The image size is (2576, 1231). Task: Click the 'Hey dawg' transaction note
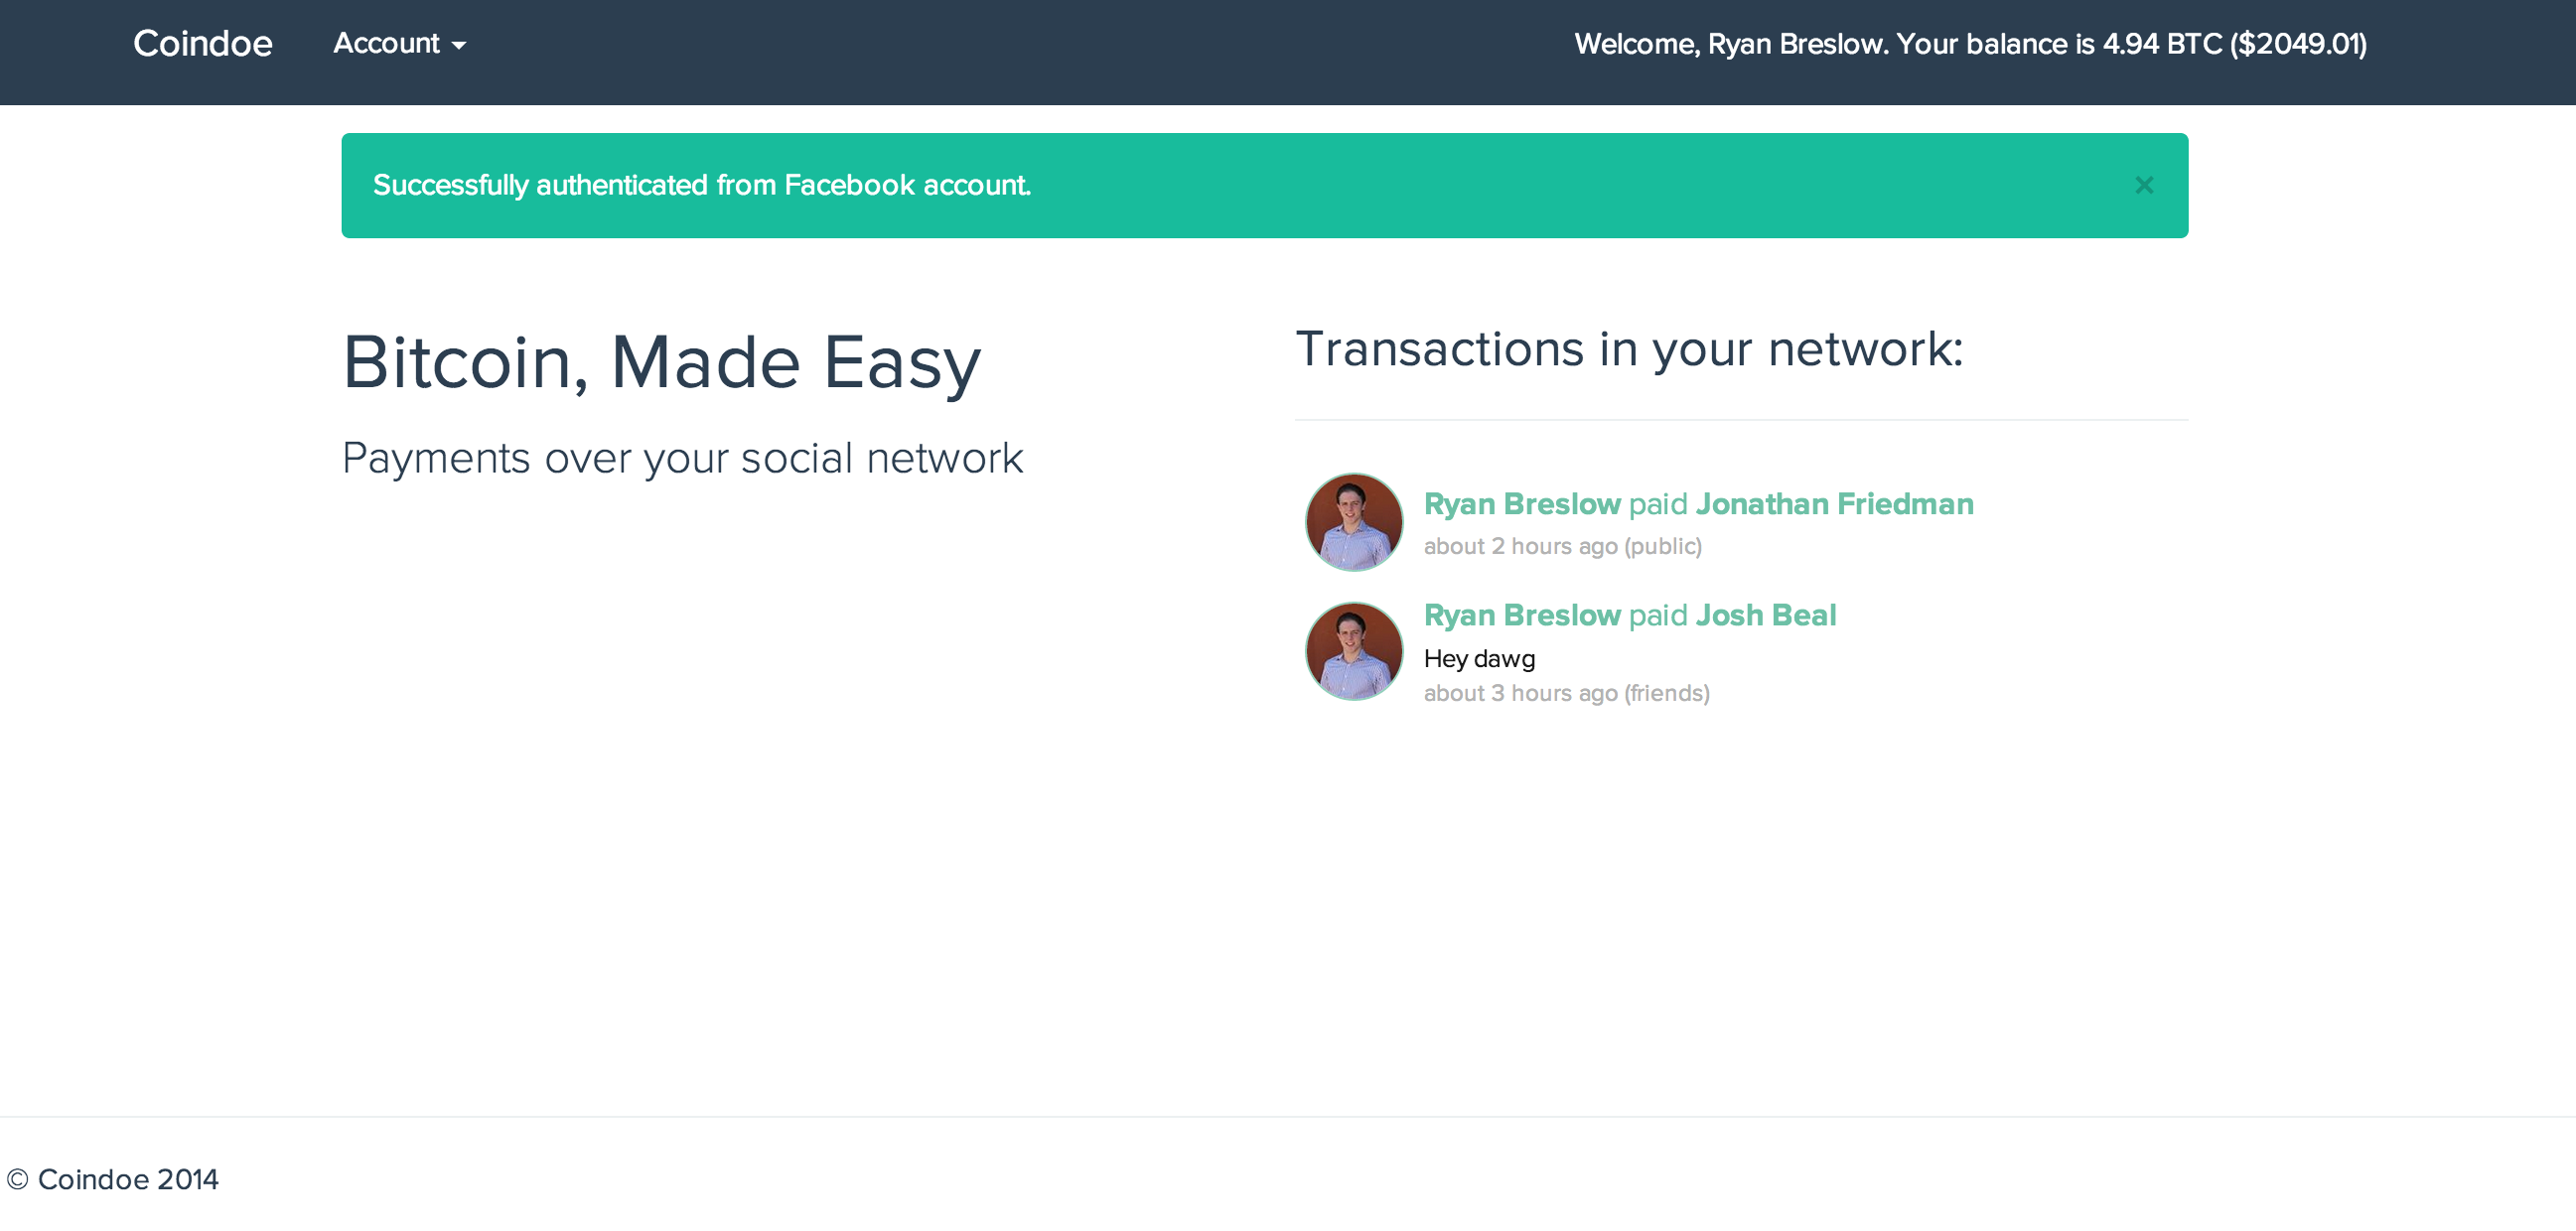click(1479, 658)
